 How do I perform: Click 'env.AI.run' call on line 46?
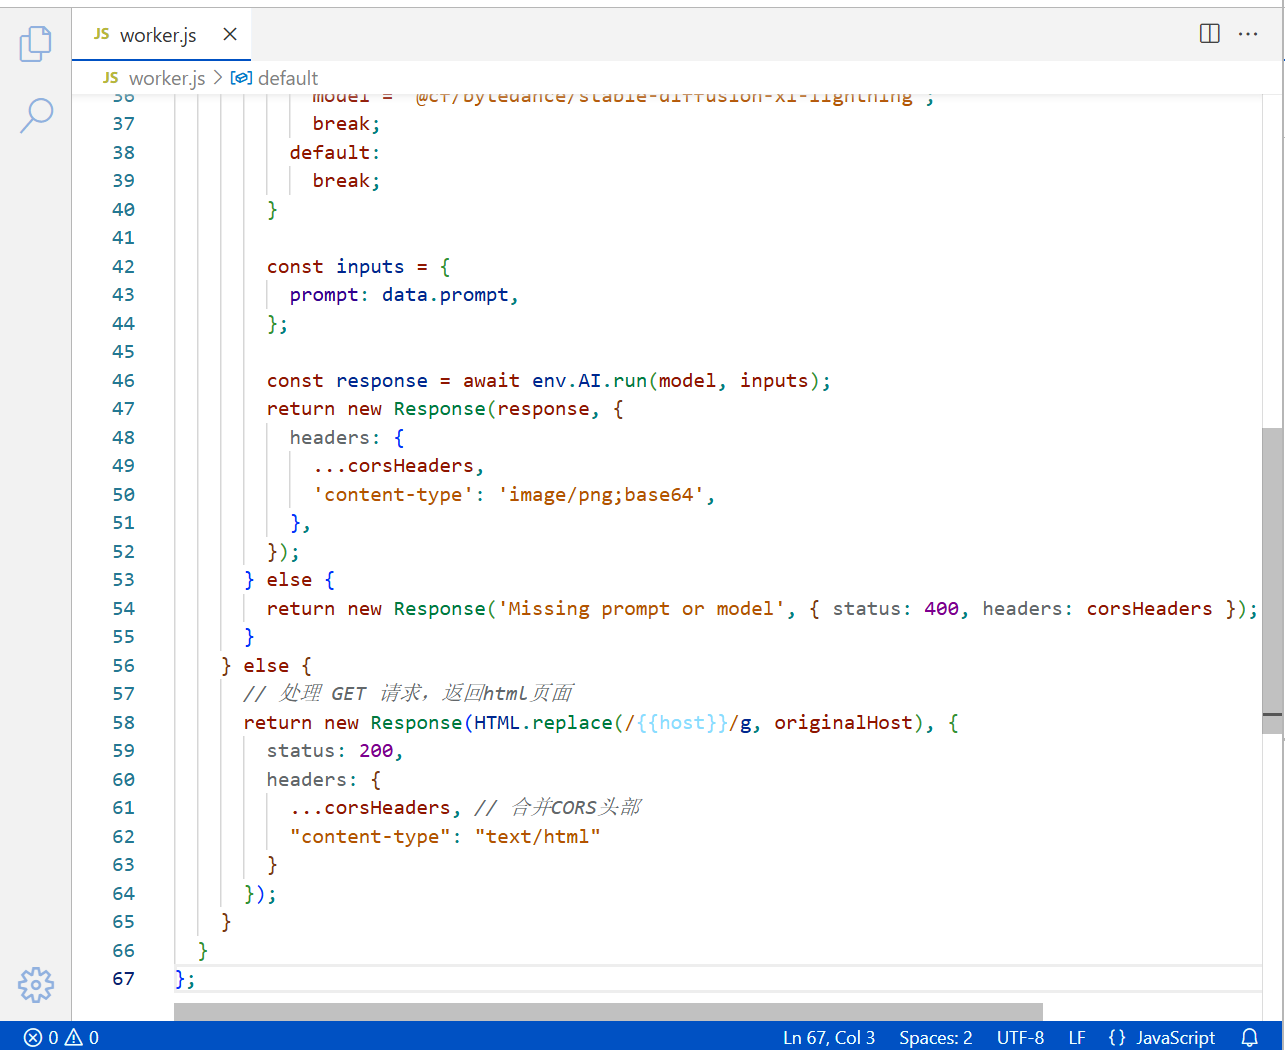click(589, 381)
